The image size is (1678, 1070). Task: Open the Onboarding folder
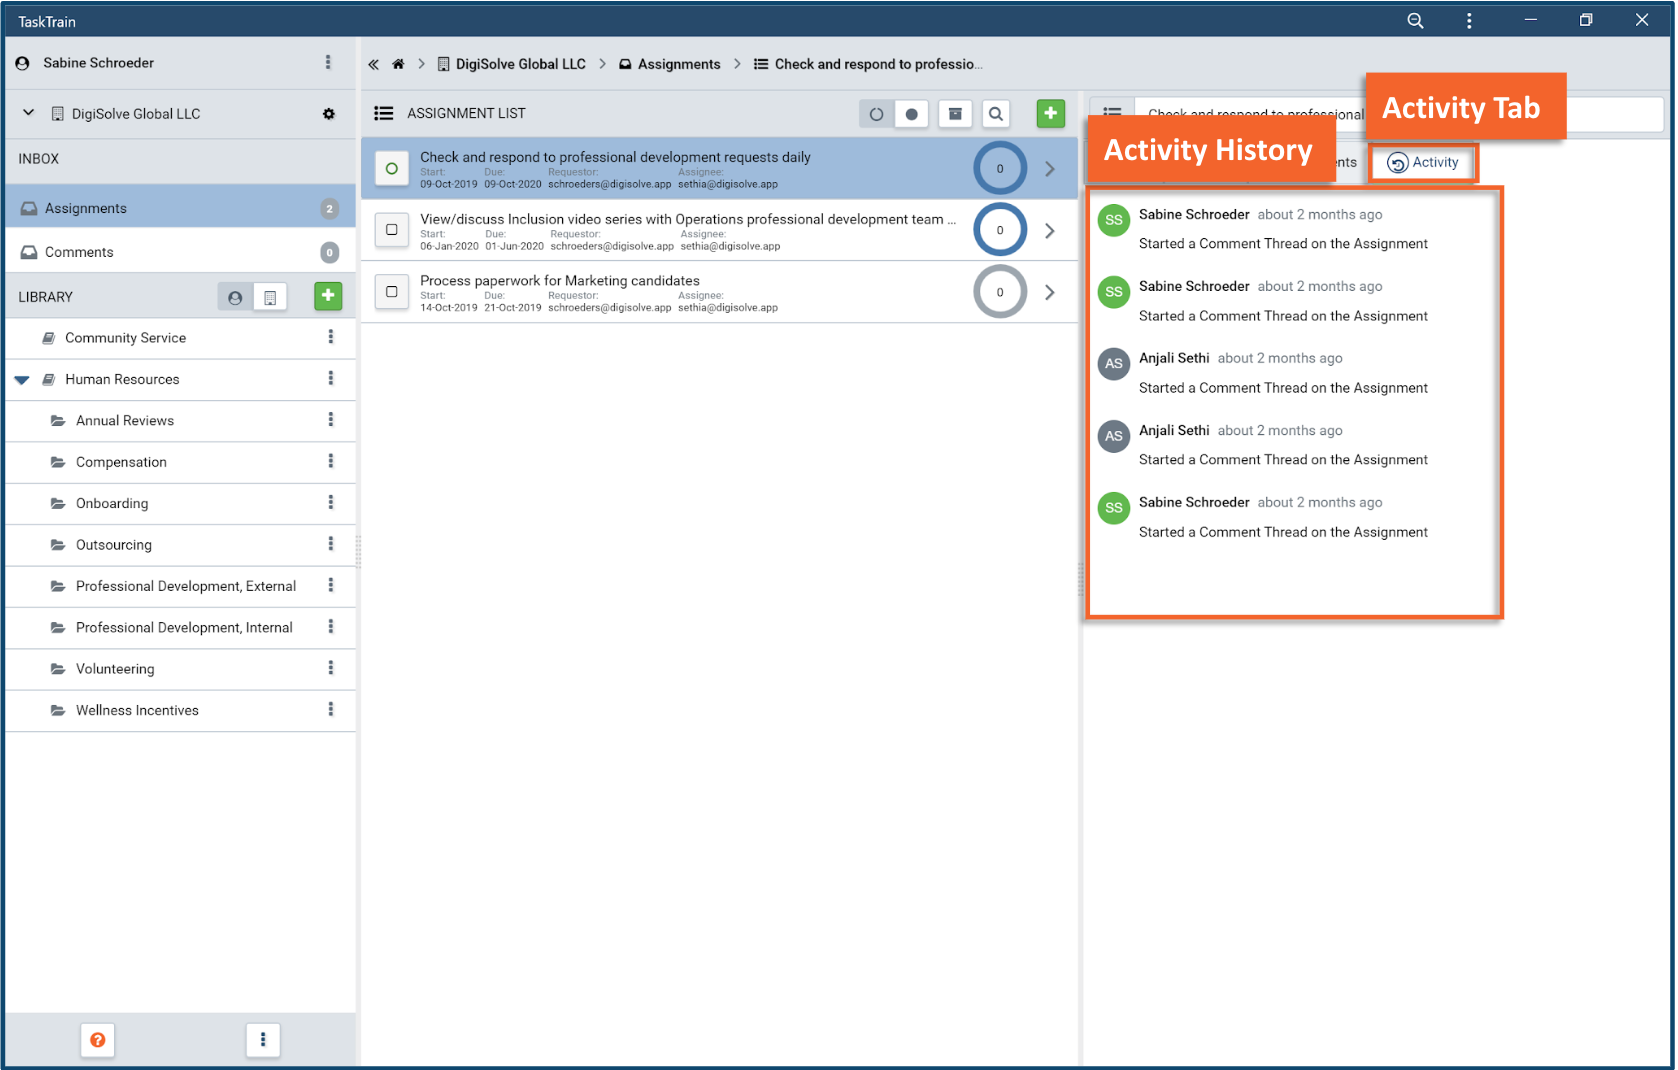(x=112, y=503)
